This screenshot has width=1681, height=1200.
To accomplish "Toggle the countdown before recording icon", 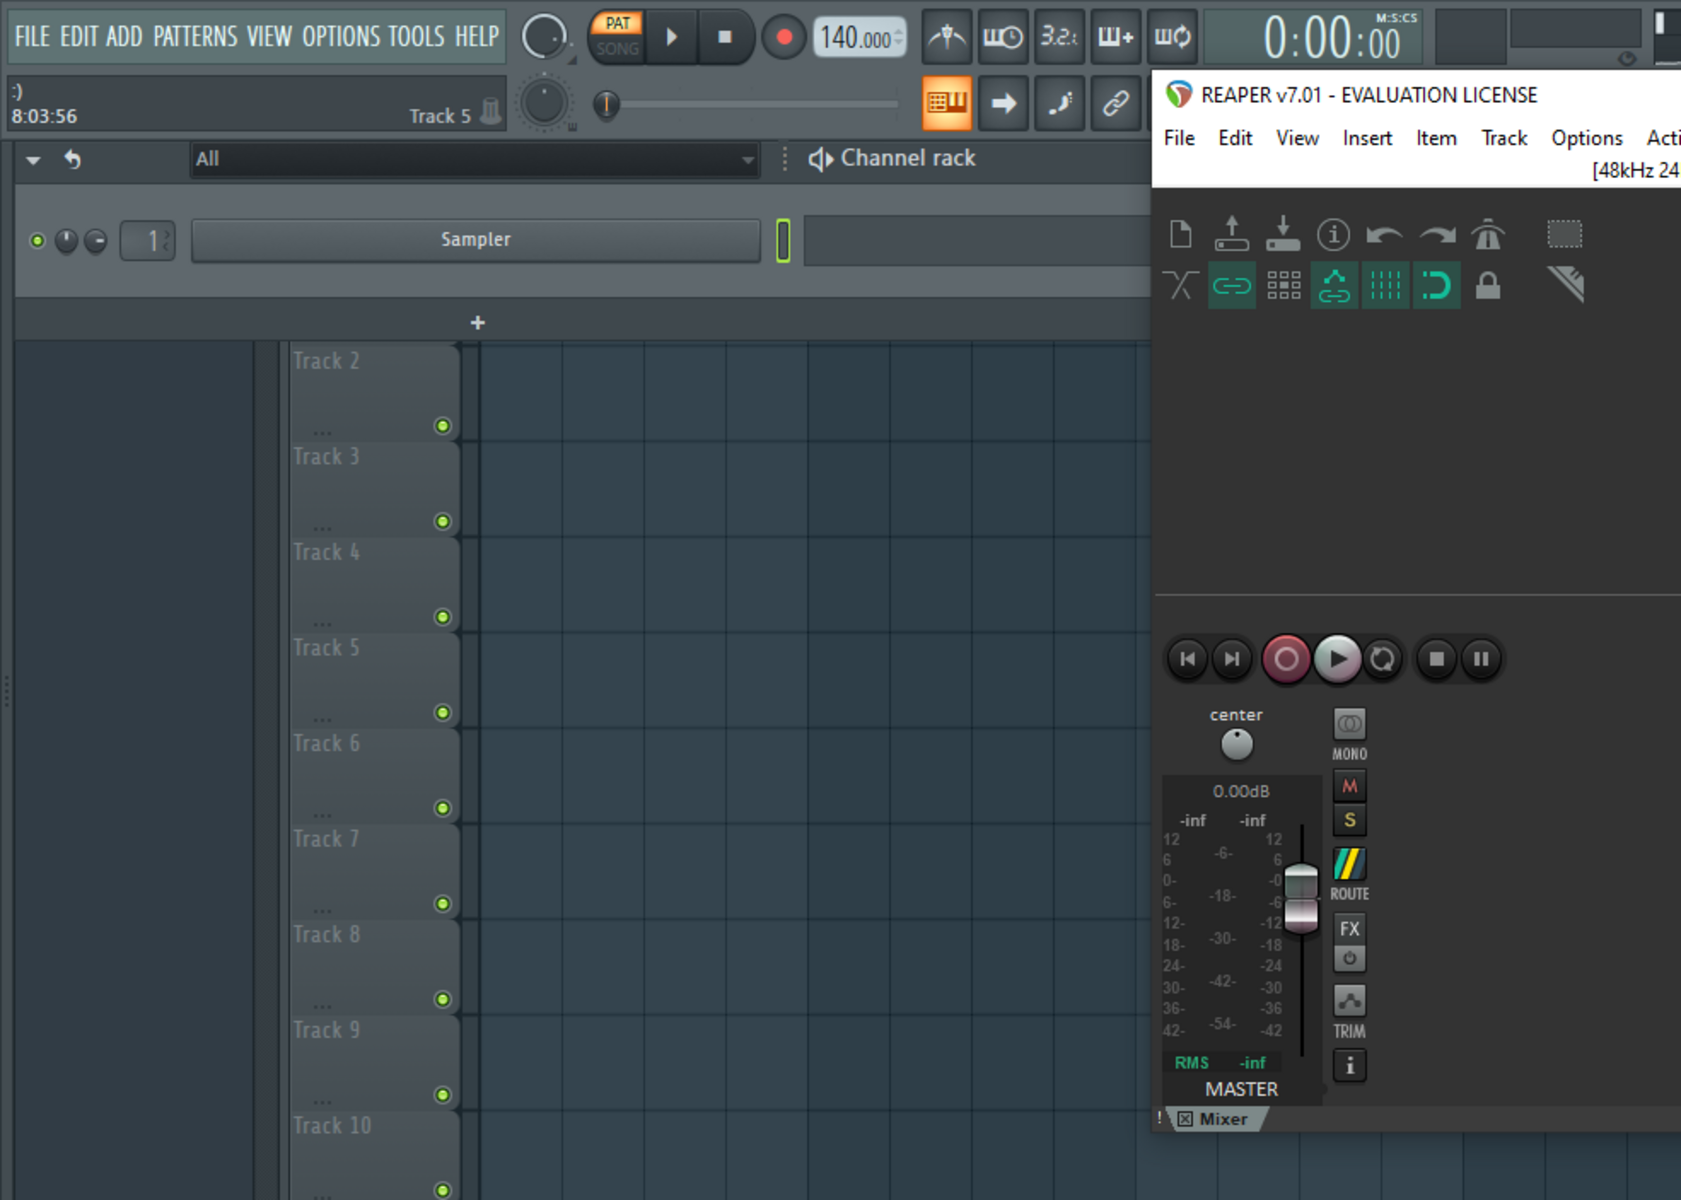I will [1059, 38].
